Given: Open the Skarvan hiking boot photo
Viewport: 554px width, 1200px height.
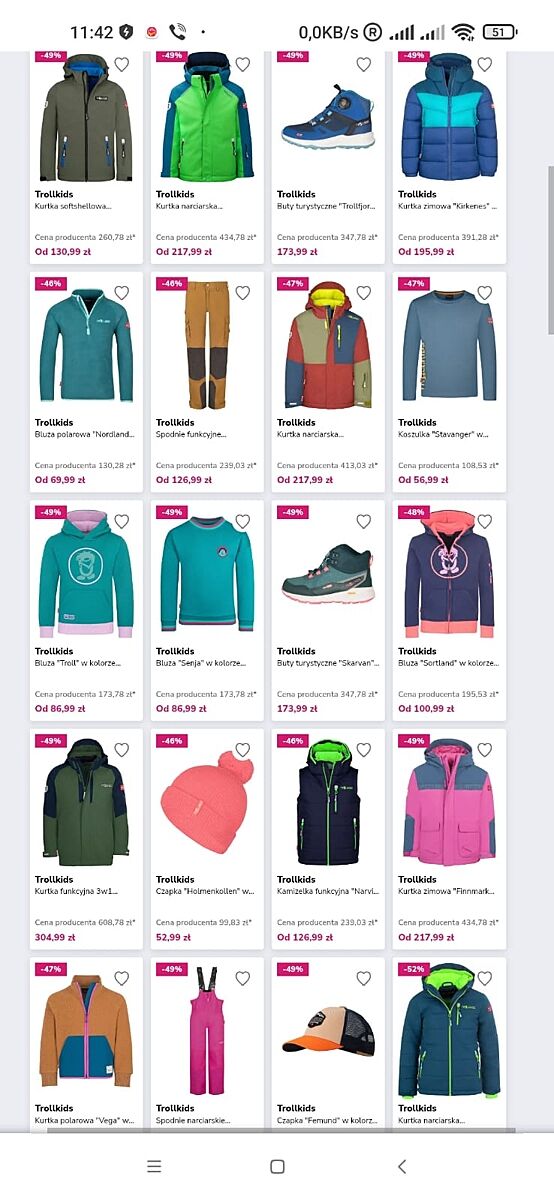Looking at the screenshot, I should pyautogui.click(x=328, y=575).
